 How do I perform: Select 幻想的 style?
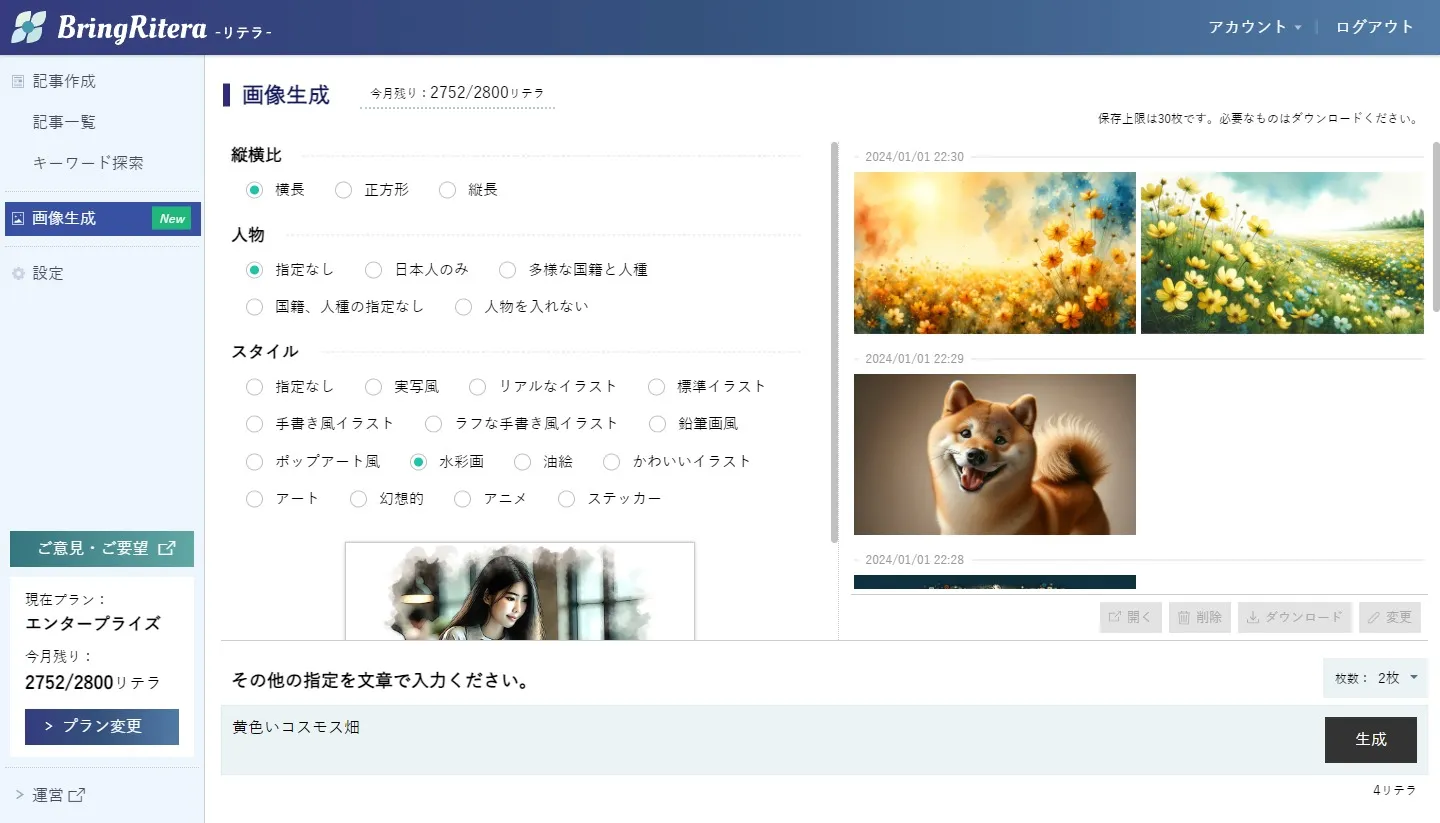(x=358, y=498)
